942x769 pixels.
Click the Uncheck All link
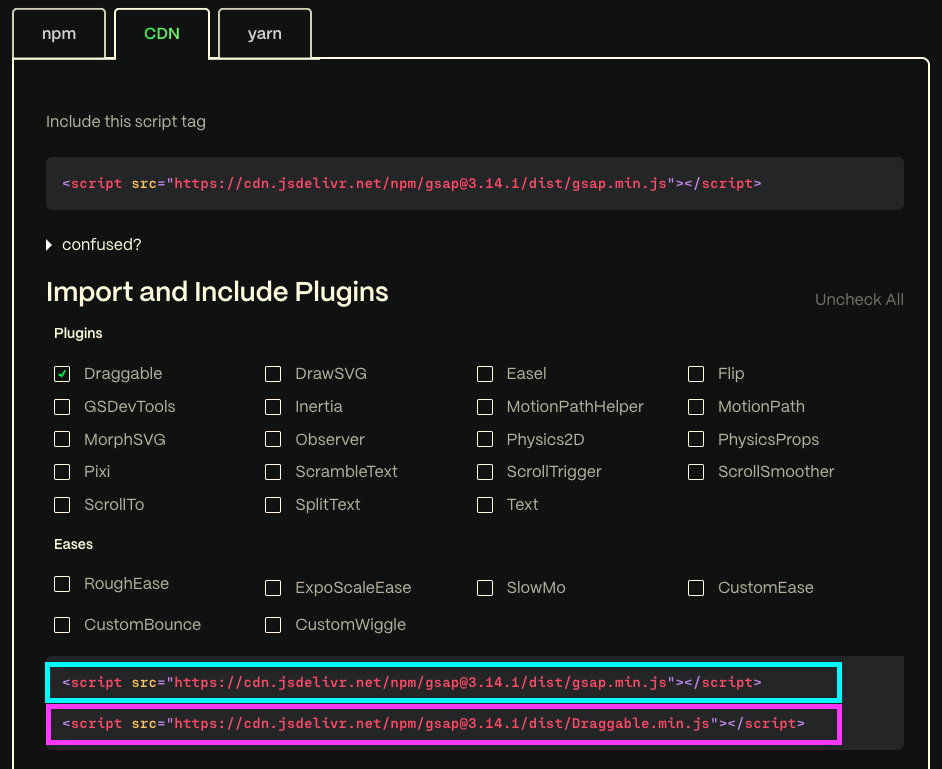tap(858, 300)
